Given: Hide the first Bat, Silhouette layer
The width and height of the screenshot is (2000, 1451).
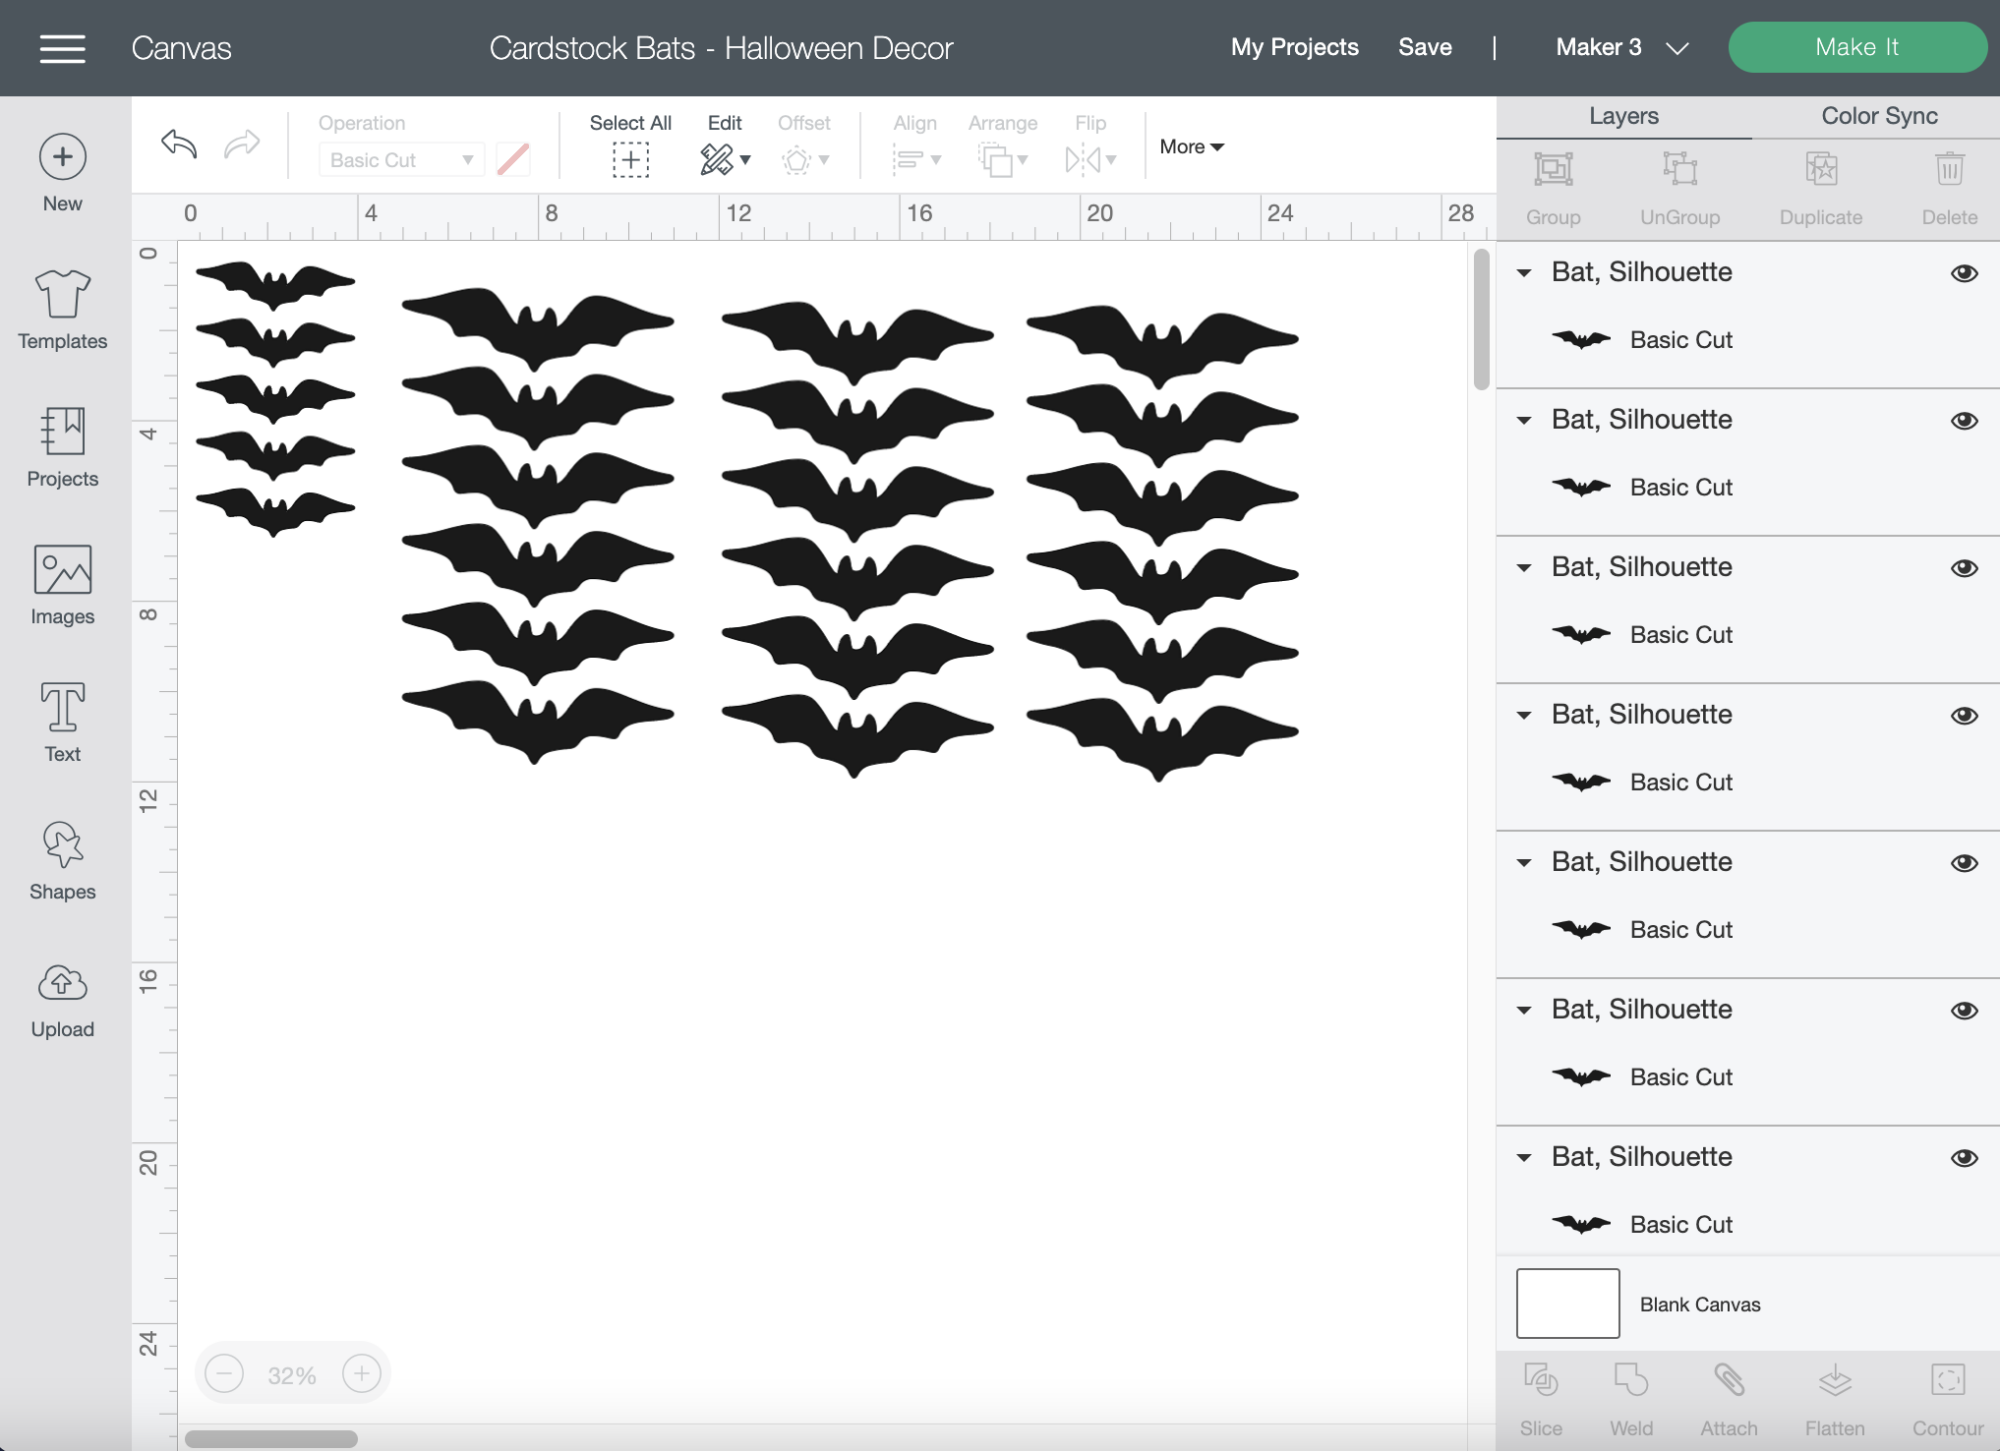Looking at the screenshot, I should click(x=1964, y=273).
